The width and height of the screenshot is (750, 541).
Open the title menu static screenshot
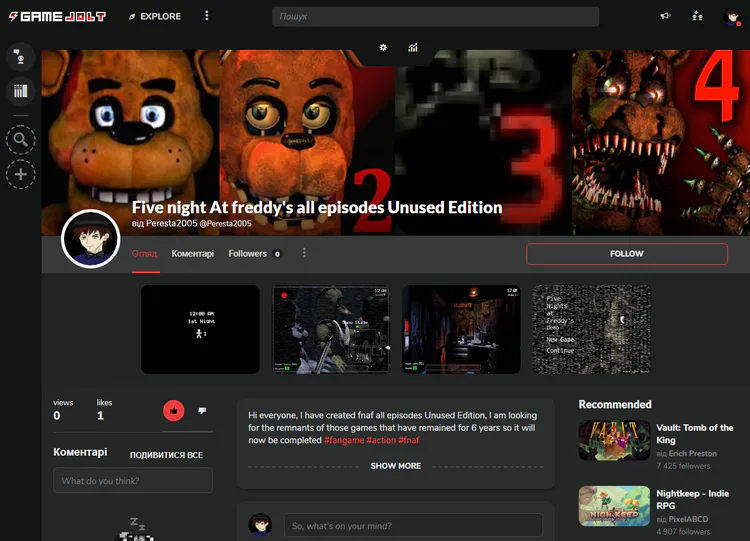click(592, 329)
